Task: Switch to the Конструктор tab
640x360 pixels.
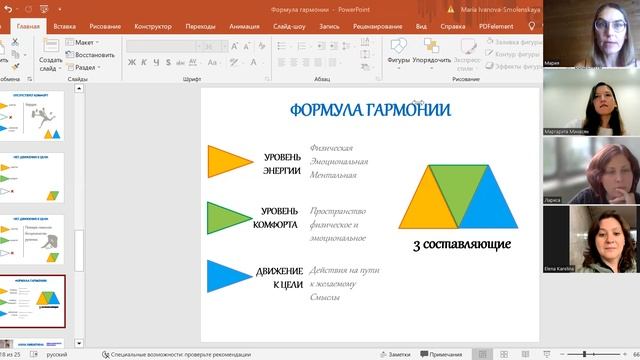Action: [153, 27]
